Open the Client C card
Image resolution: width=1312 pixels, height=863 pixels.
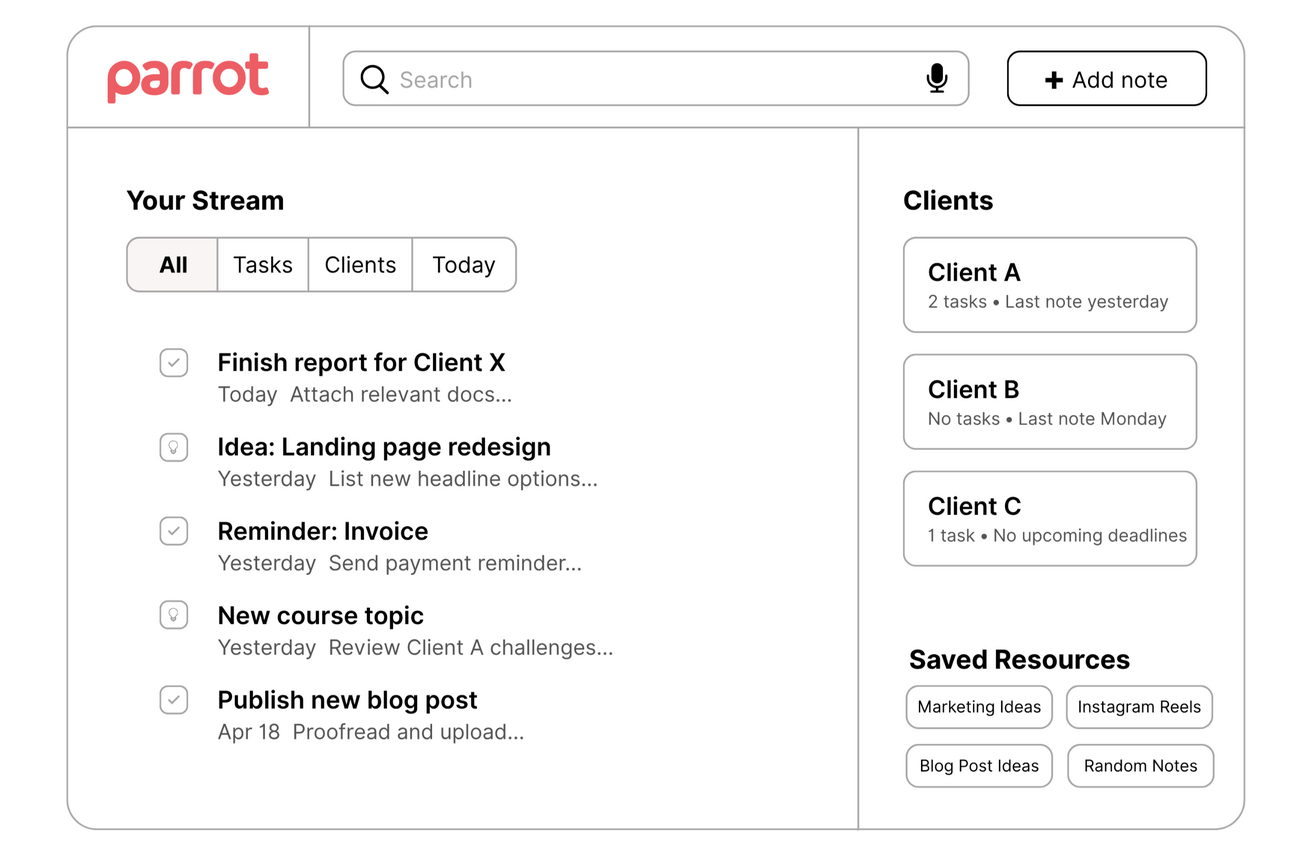click(x=1049, y=519)
